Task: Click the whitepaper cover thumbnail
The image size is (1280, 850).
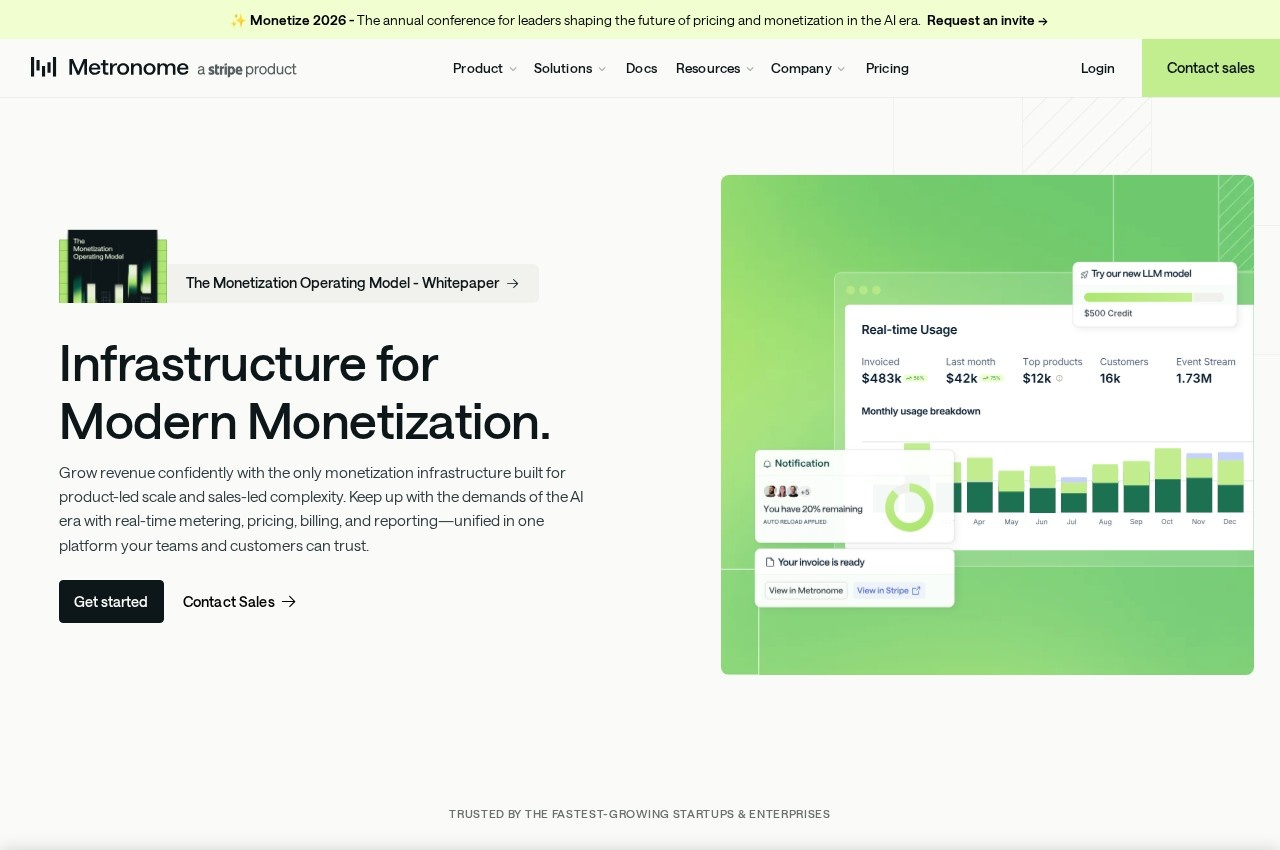Action: 113,266
